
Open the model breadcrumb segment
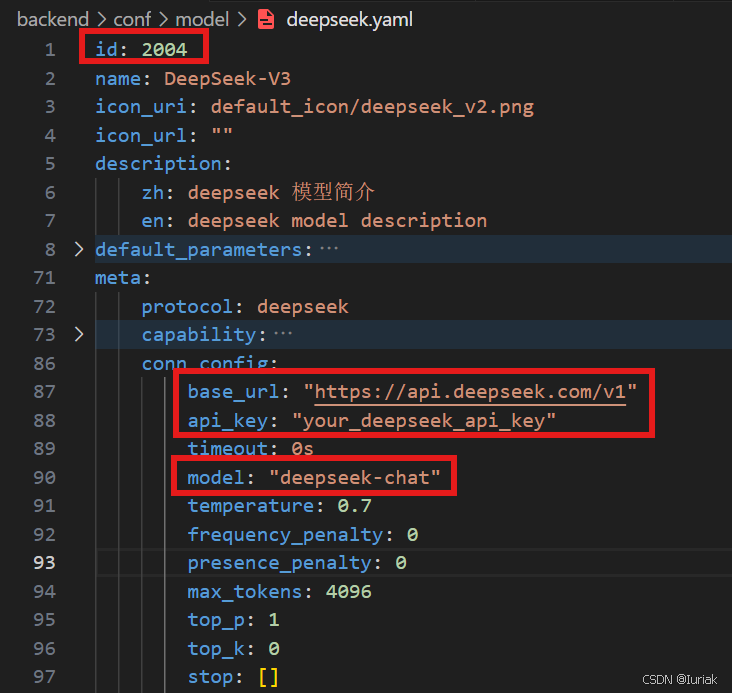(202, 20)
